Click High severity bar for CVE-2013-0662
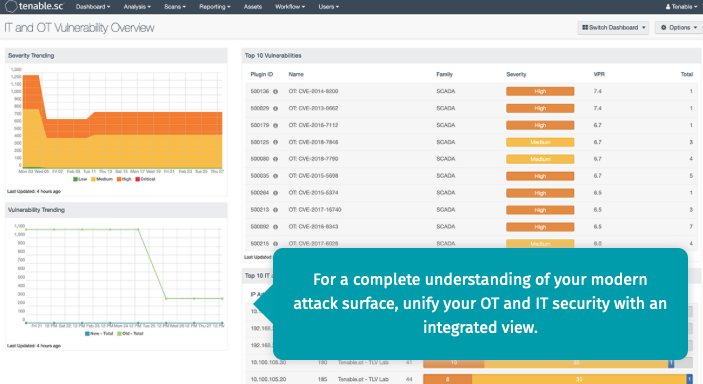The width and height of the screenshot is (703, 384). point(540,109)
